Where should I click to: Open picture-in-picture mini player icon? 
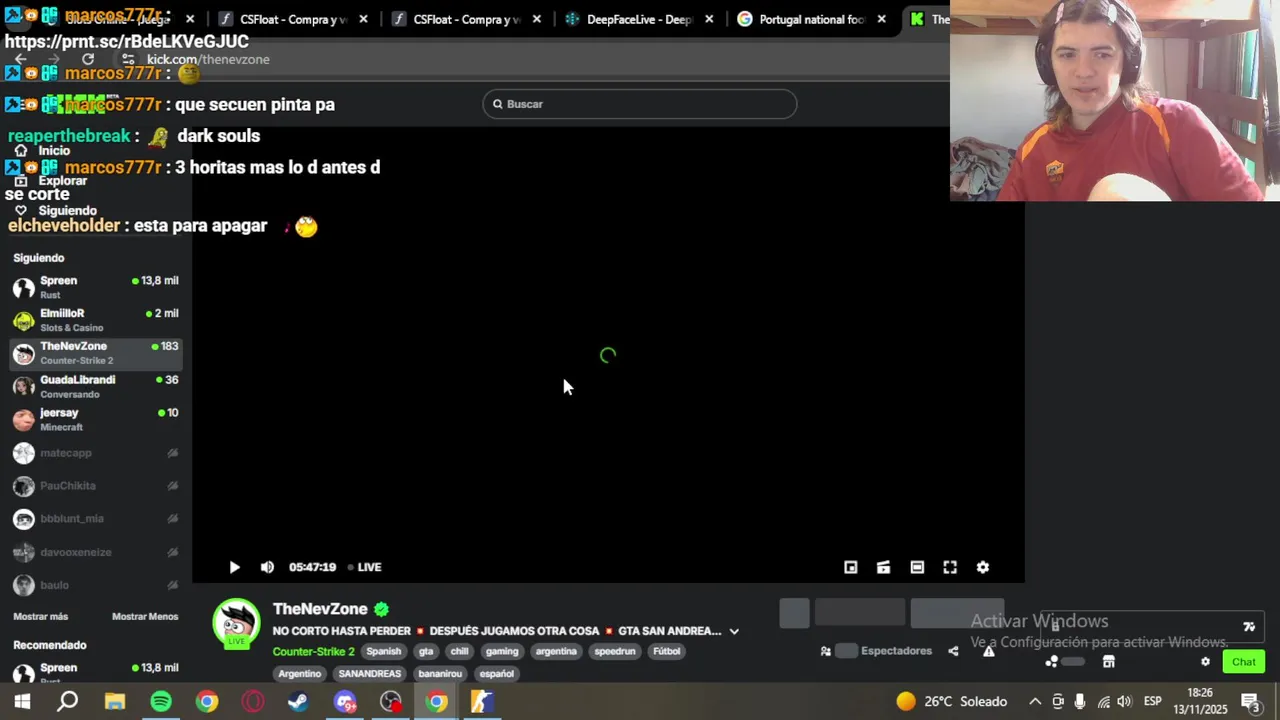(x=851, y=567)
